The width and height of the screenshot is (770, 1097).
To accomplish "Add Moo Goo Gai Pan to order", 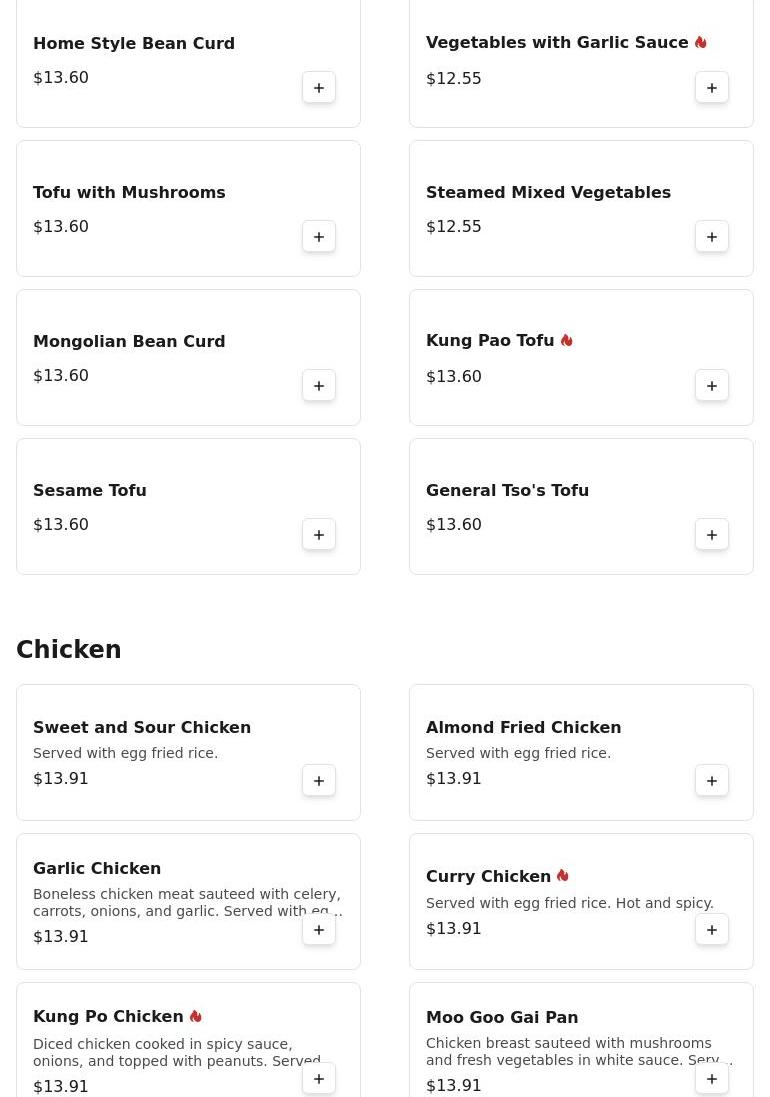I will (712, 1079).
